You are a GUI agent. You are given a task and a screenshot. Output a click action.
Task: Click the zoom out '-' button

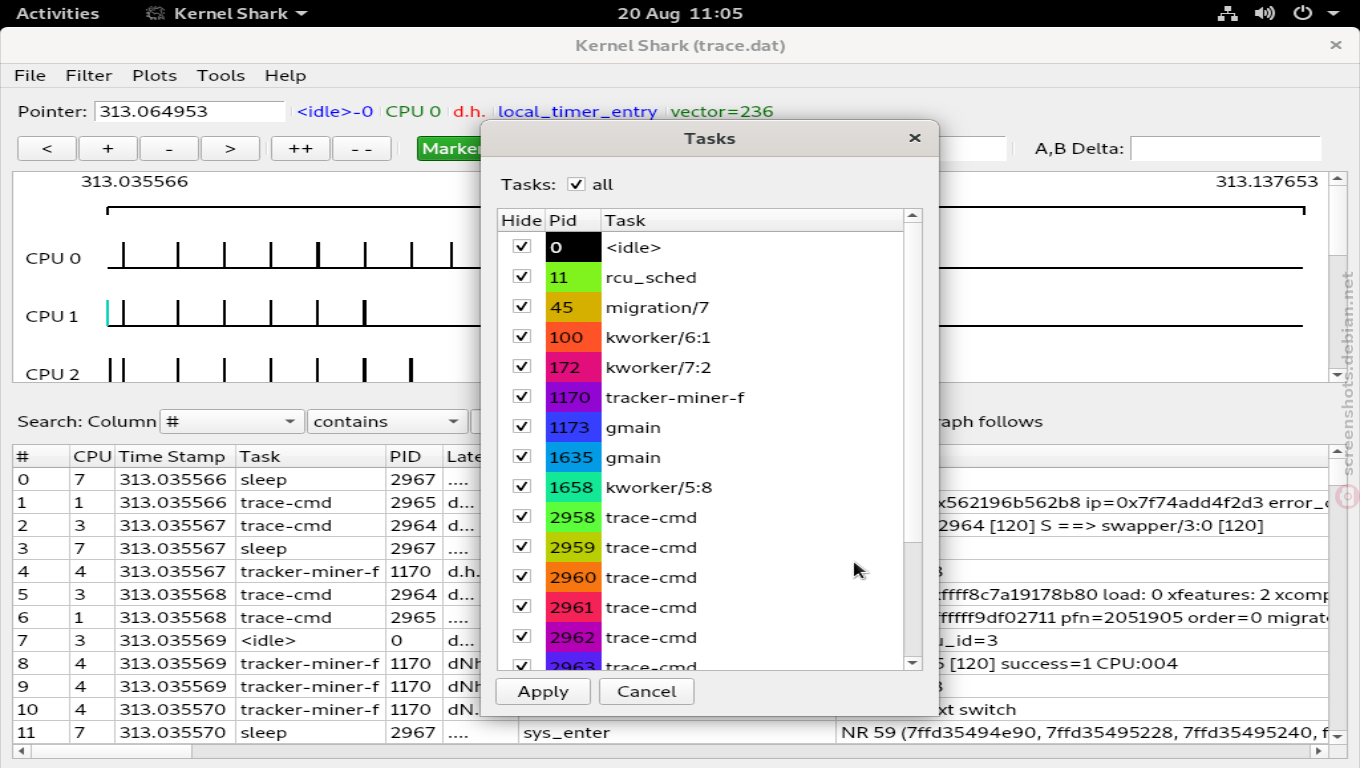coord(169,148)
